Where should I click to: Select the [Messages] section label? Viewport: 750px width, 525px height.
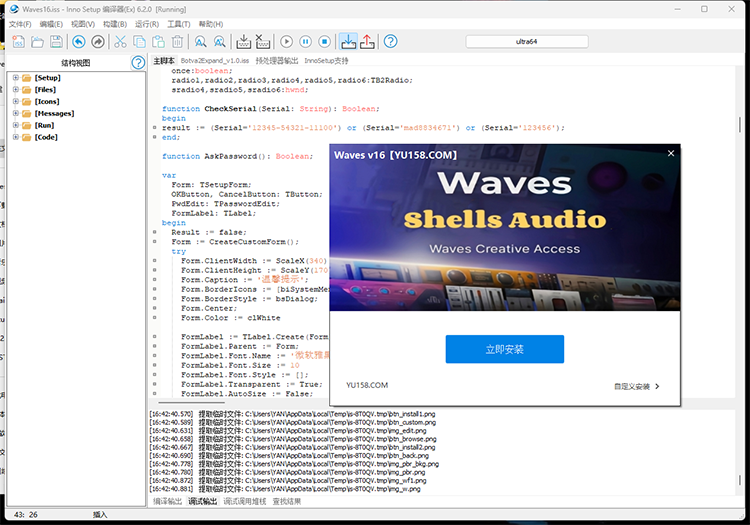pyautogui.click(x=54, y=113)
